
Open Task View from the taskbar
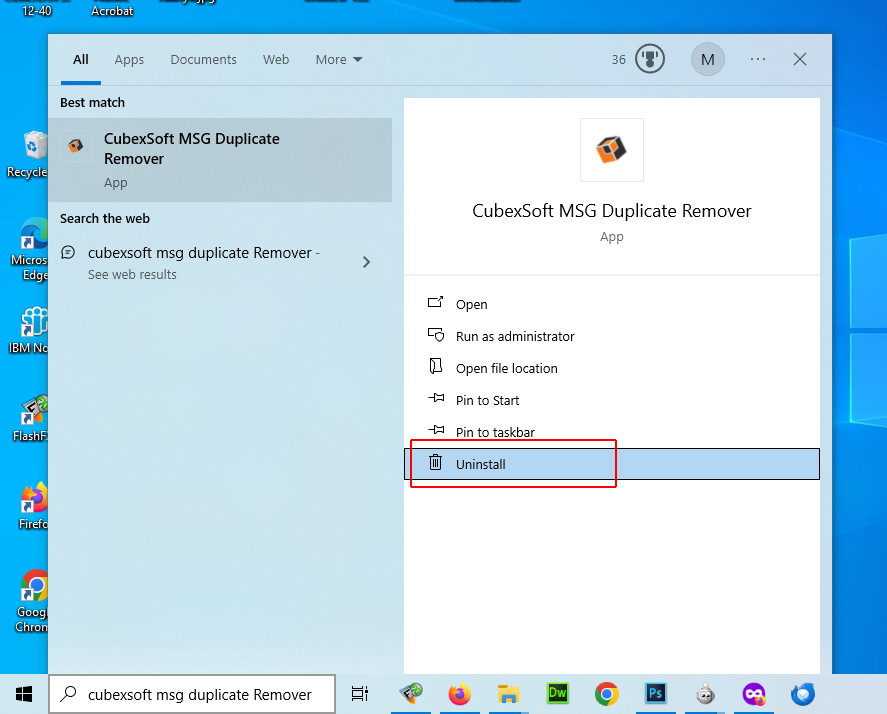[359, 694]
